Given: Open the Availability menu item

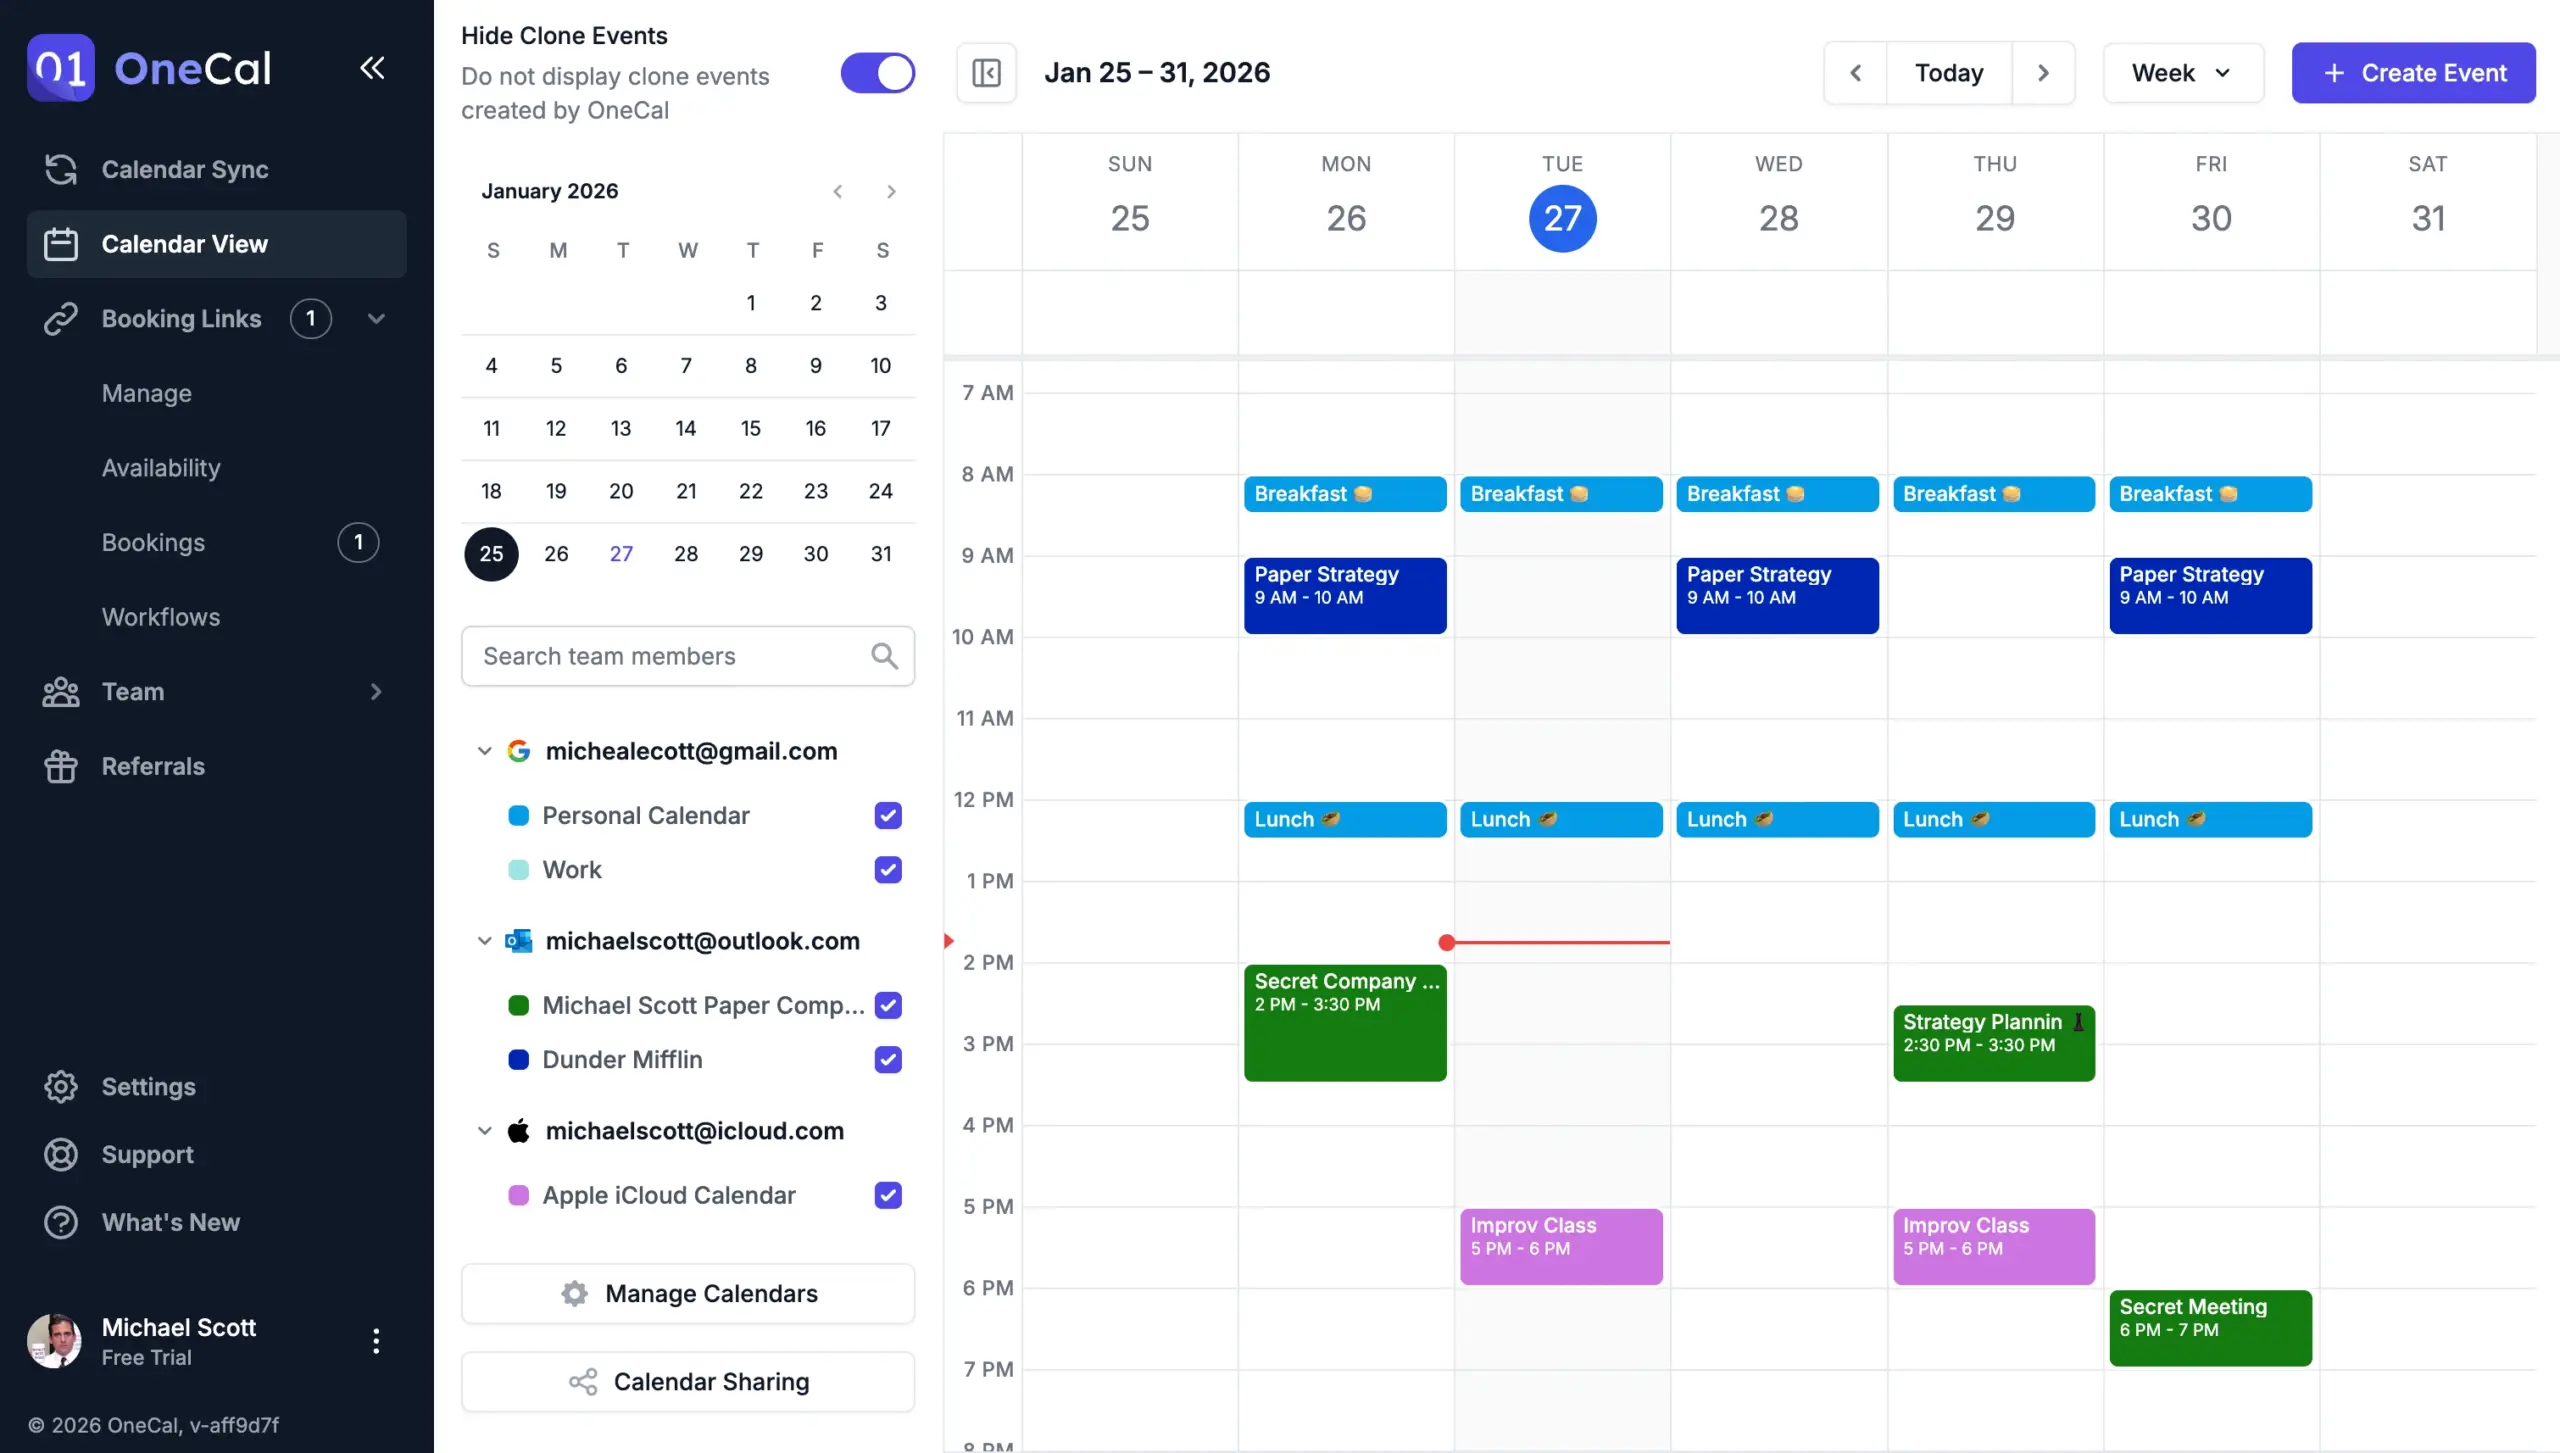Looking at the screenshot, I should (x=161, y=468).
